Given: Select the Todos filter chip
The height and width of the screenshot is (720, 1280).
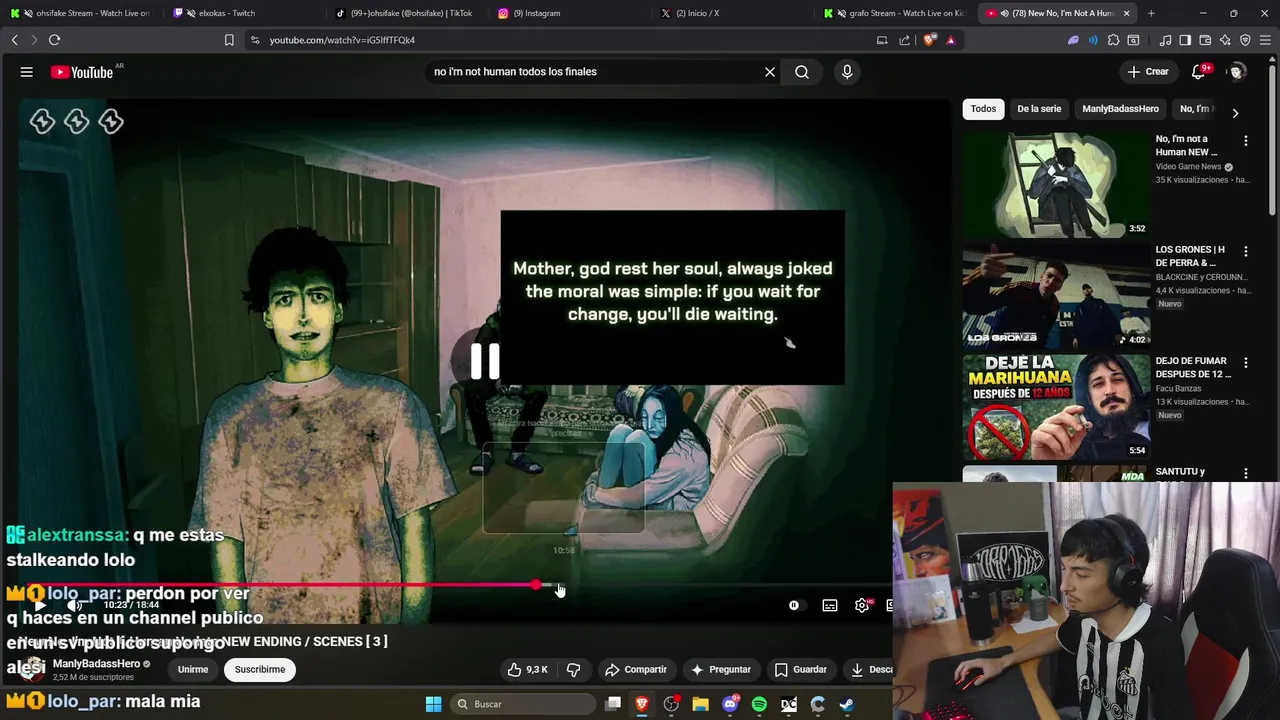Looking at the screenshot, I should pyautogui.click(x=983, y=109).
